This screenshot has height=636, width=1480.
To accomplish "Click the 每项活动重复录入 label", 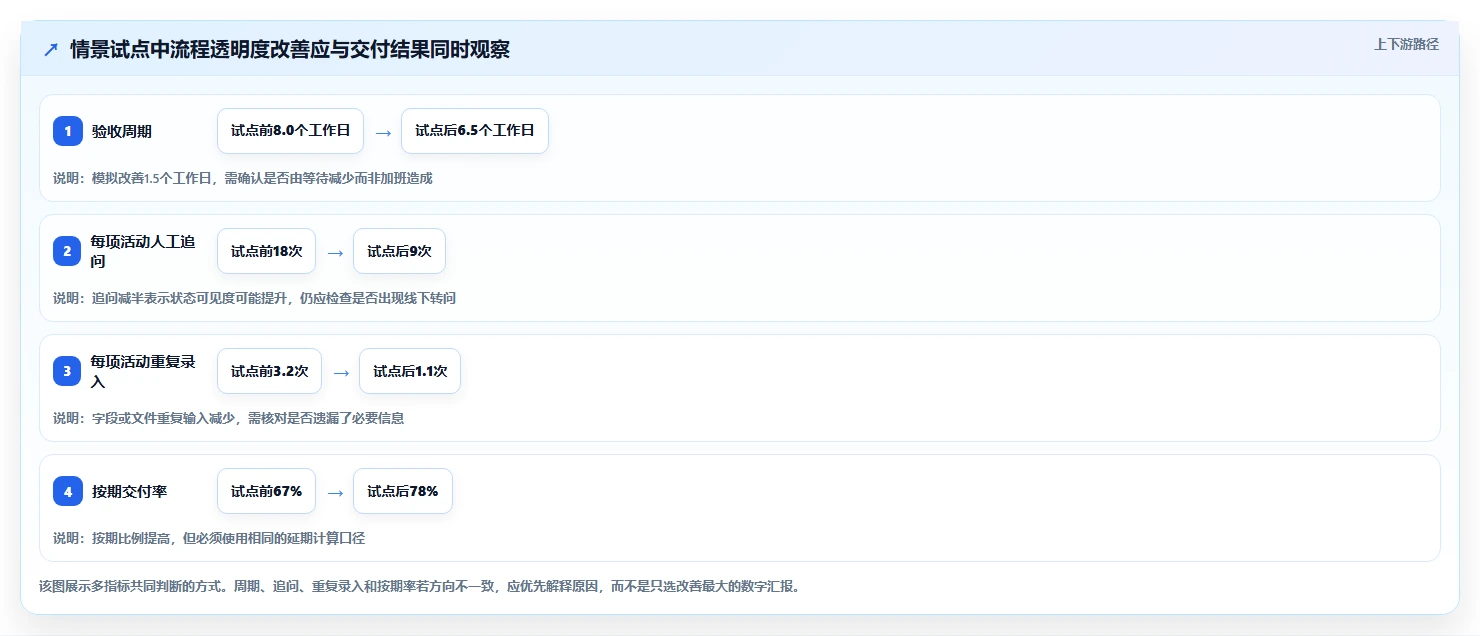I will pos(143,371).
